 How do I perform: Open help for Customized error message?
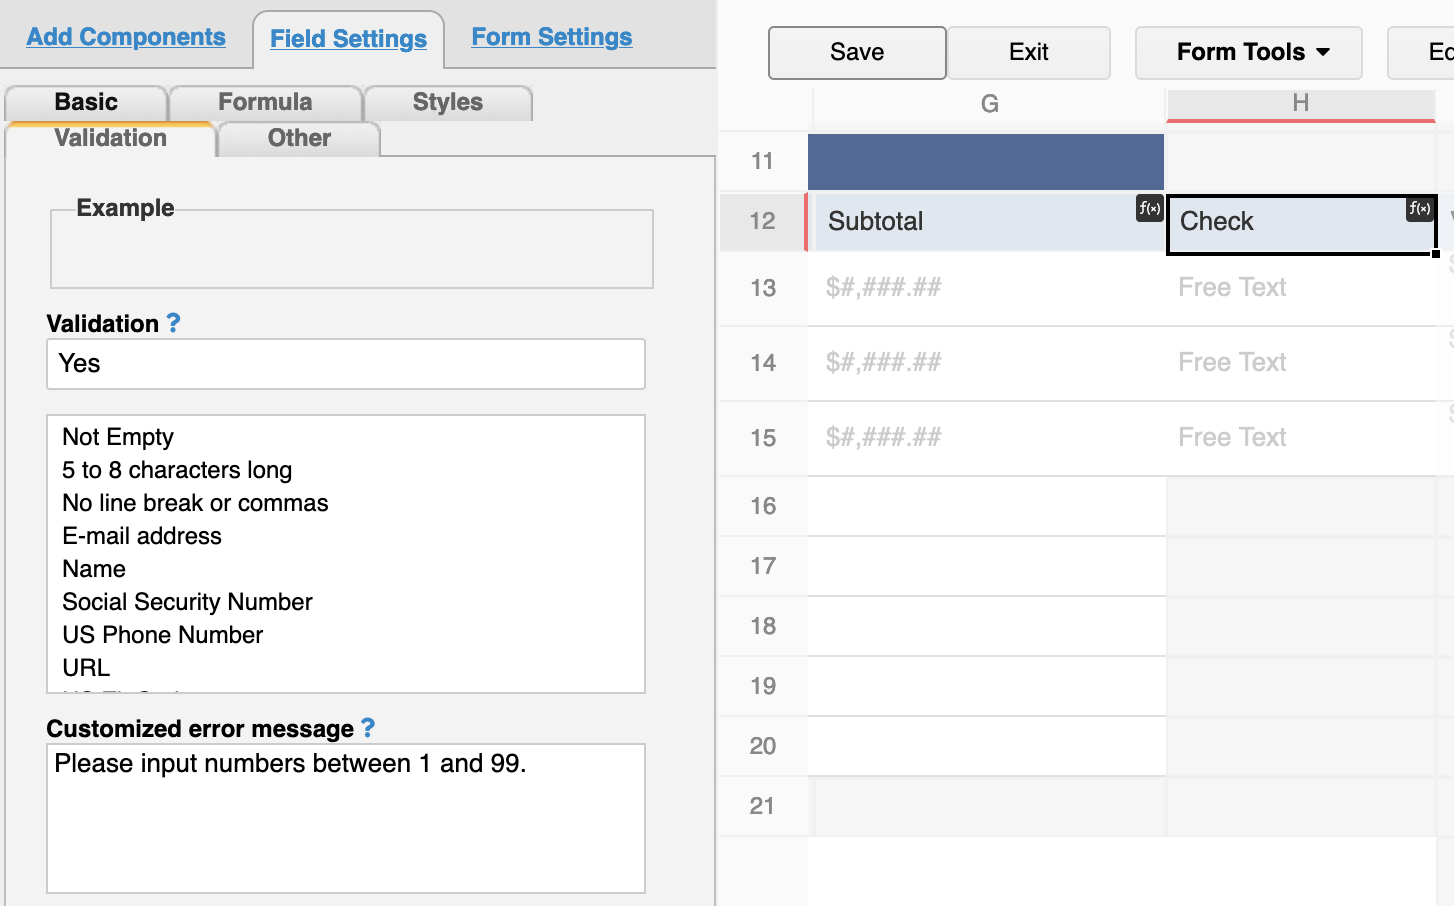(368, 728)
